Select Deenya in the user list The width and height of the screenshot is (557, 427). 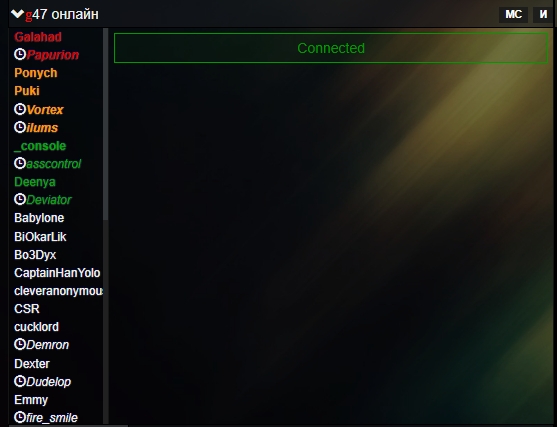[x=35, y=182]
